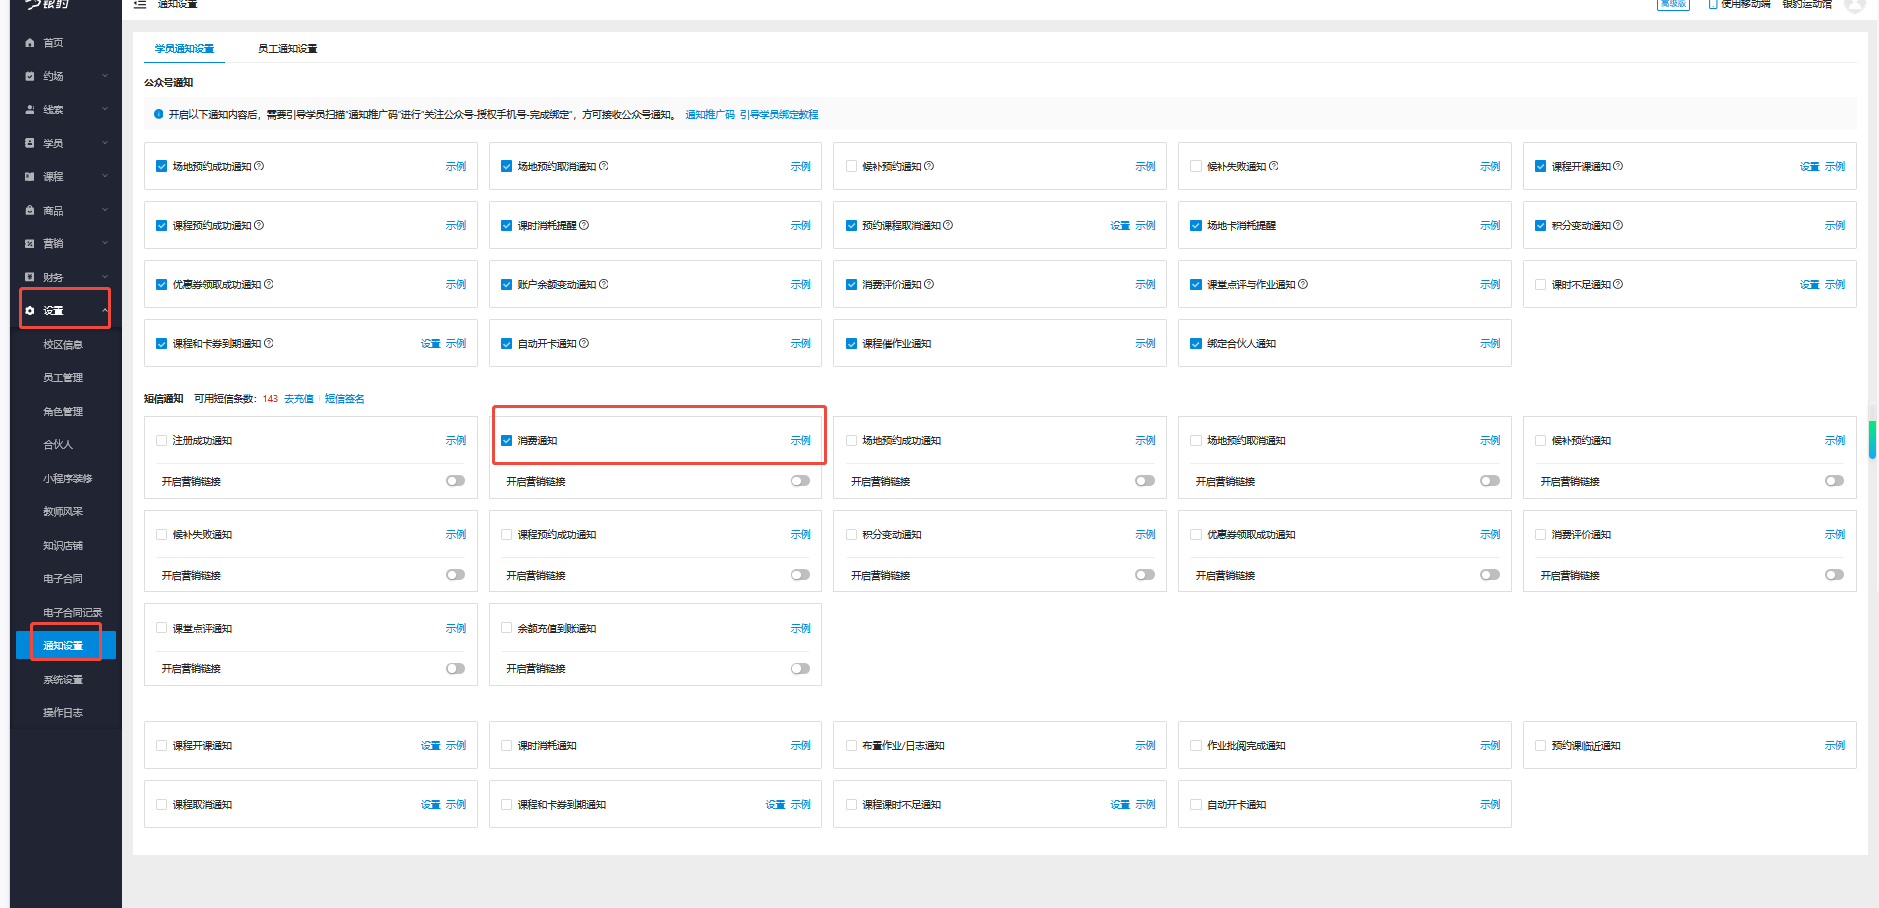Click help icon beside 课时消耗提醒

click(x=584, y=225)
